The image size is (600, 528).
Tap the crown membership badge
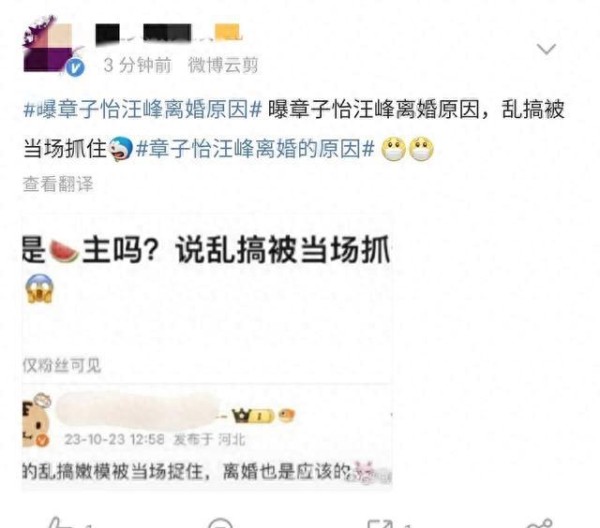pos(253,416)
